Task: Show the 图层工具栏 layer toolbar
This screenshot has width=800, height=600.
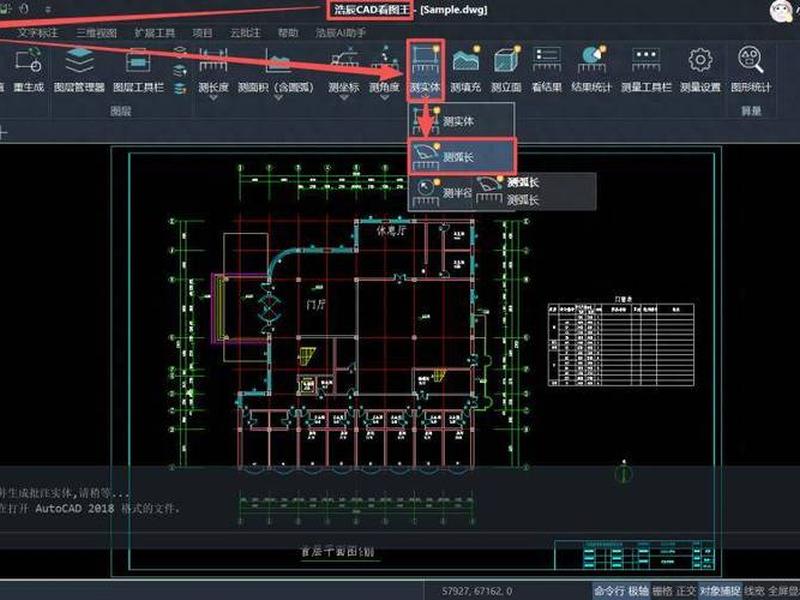Action: (x=138, y=69)
